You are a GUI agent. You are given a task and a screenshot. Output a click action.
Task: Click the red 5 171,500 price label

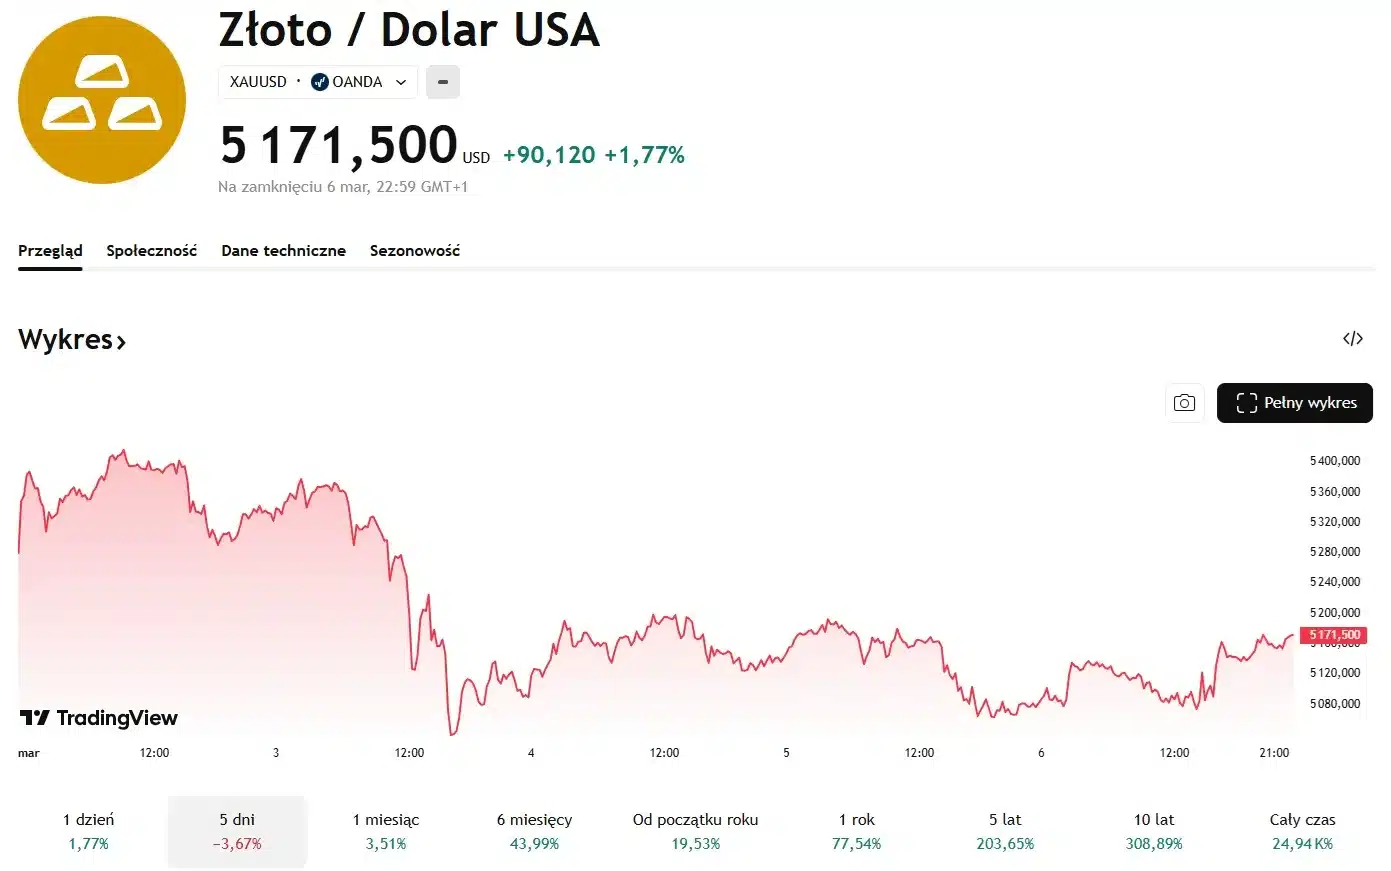[x=1334, y=635]
